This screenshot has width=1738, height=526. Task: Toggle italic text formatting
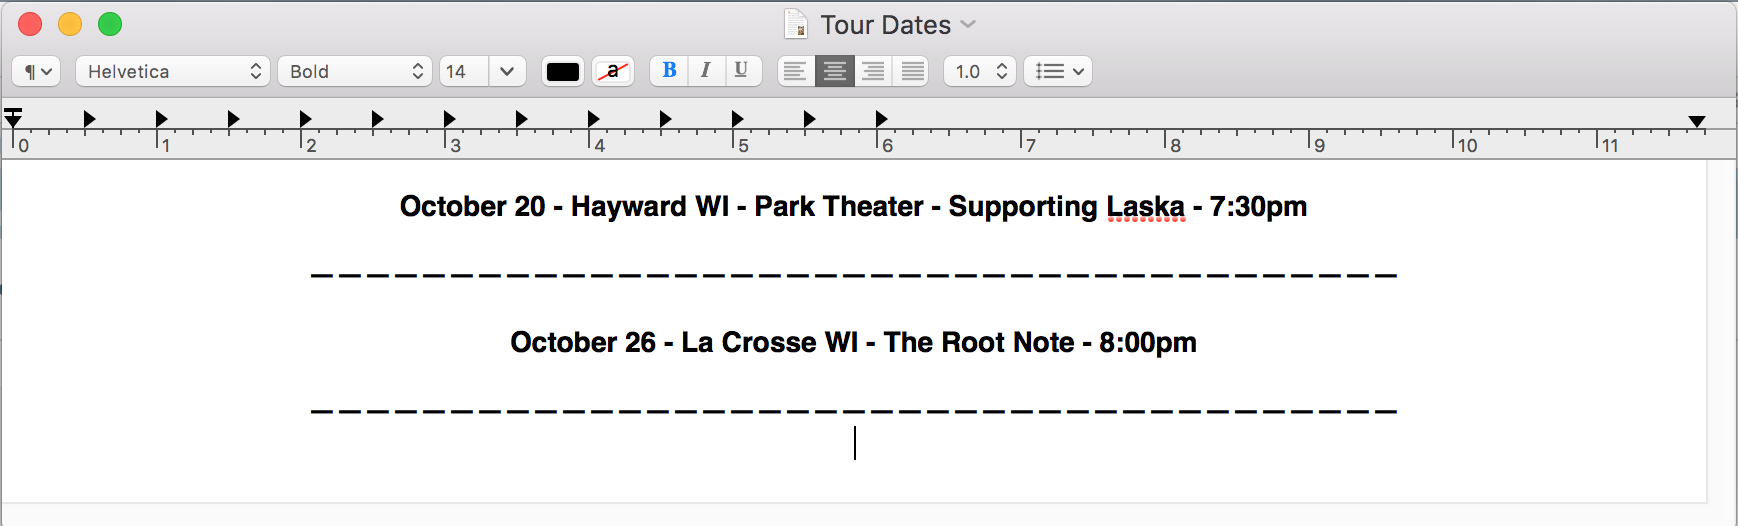[705, 71]
